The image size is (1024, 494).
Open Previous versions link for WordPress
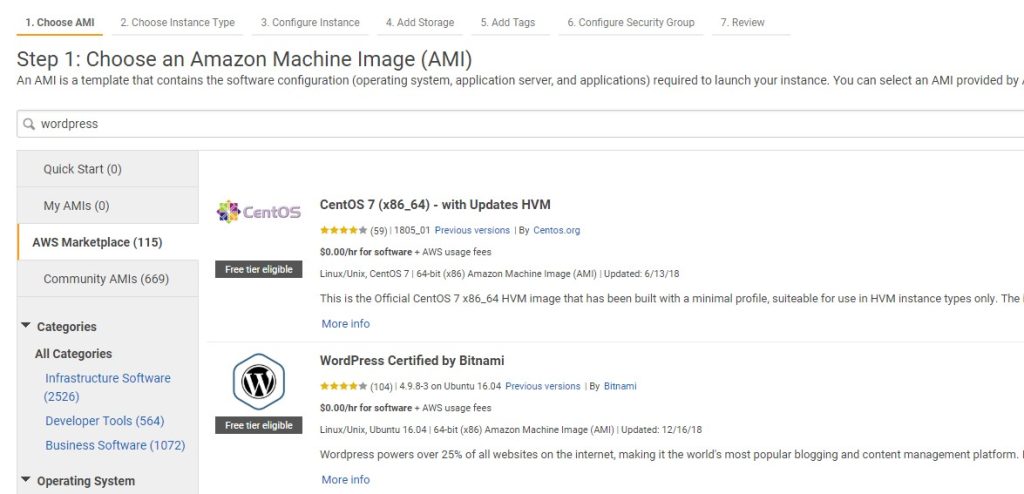click(x=543, y=386)
